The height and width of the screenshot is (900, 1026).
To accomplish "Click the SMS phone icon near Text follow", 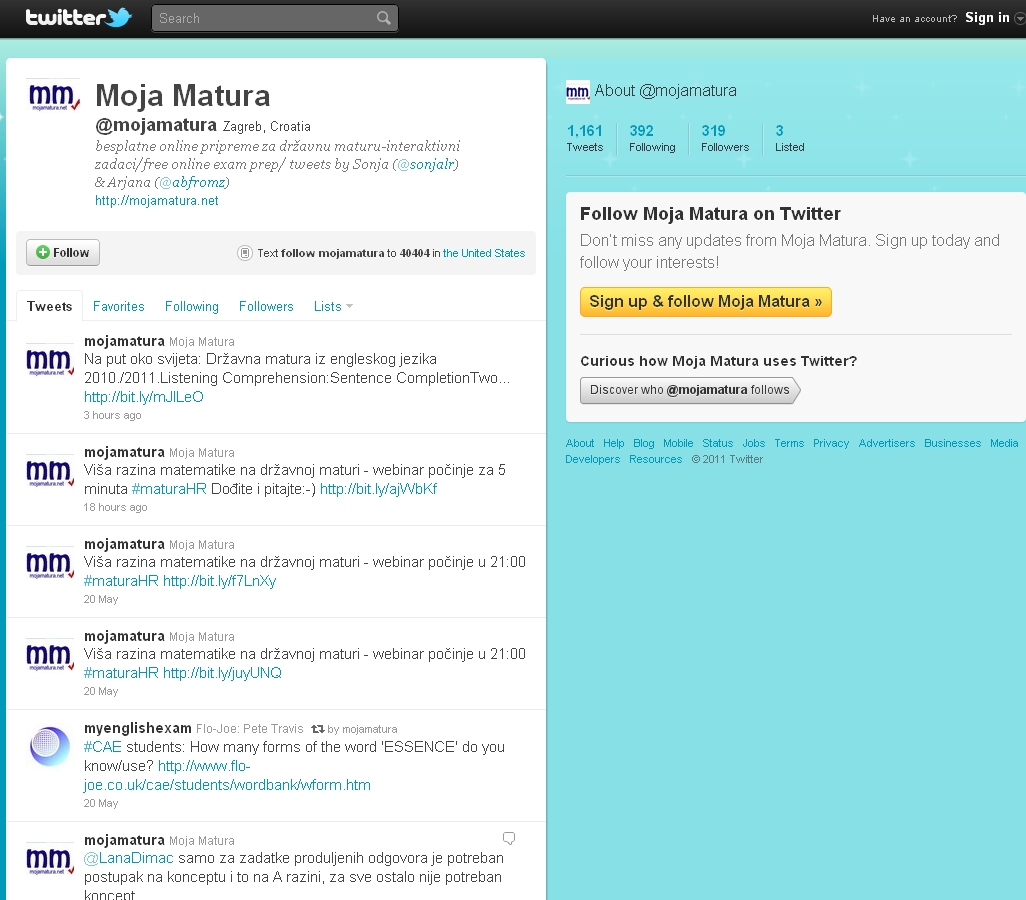I will [245, 253].
